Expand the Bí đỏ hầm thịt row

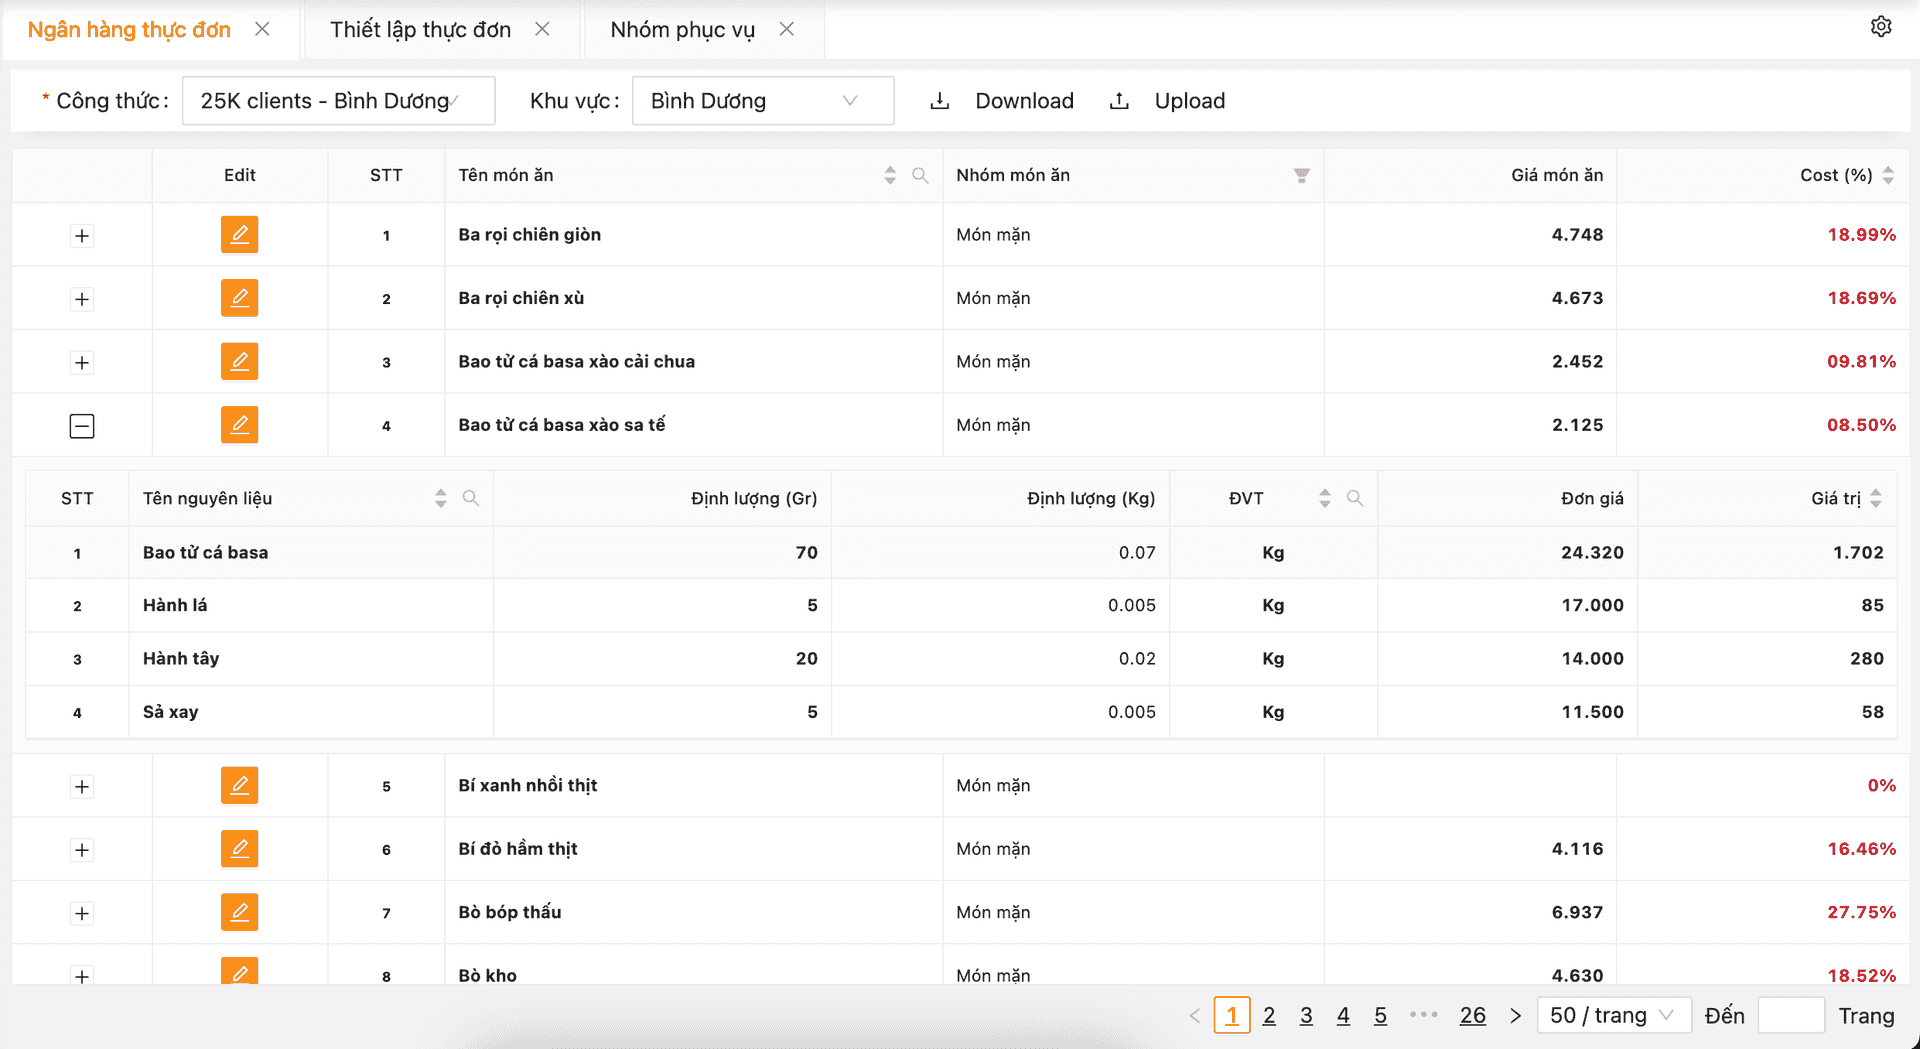[82, 850]
